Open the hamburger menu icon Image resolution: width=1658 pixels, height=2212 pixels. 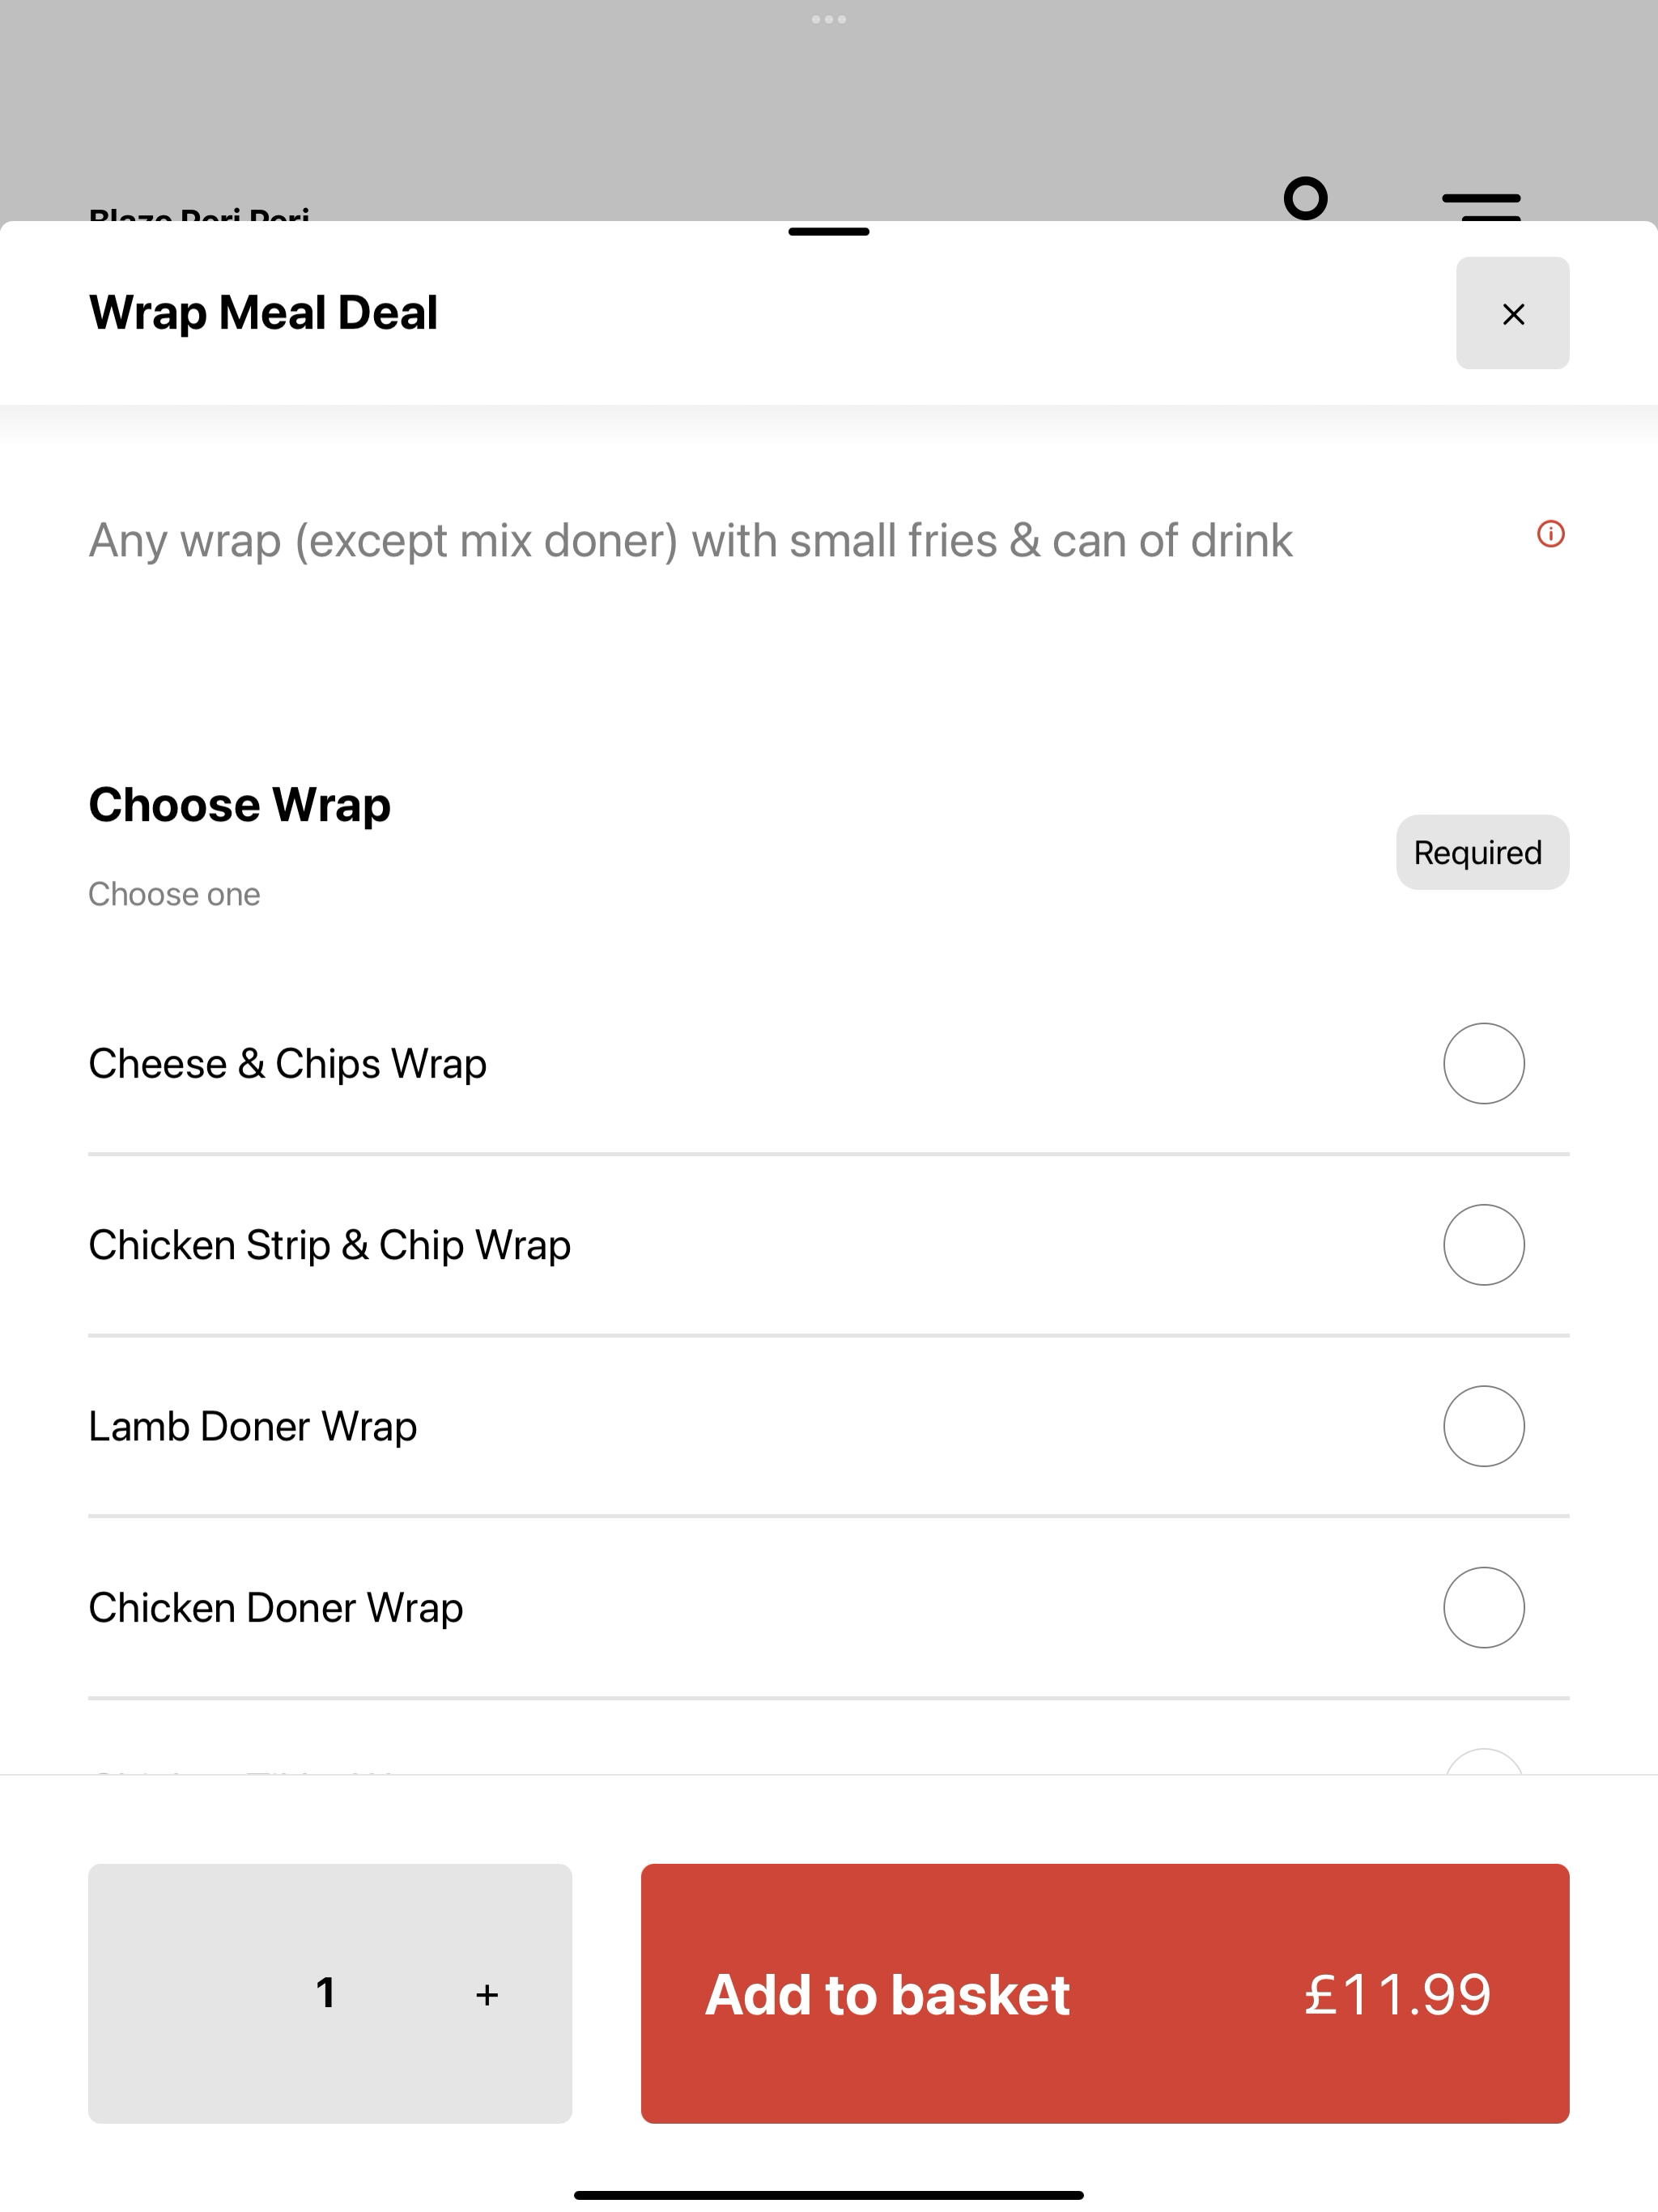point(1481,206)
